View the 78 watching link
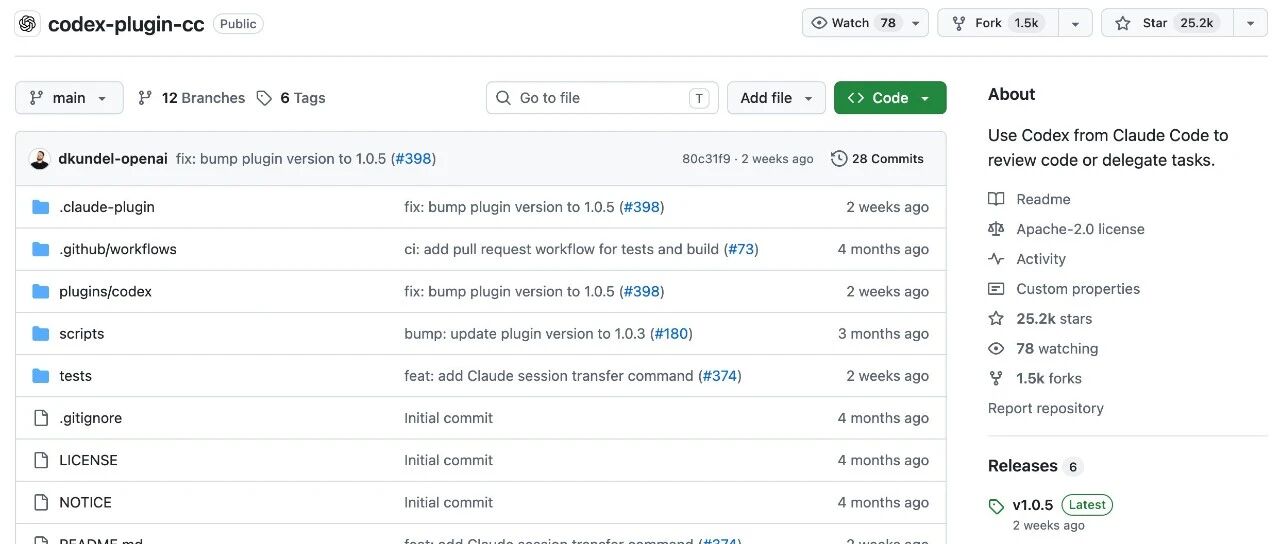The image size is (1280, 544). (1057, 349)
